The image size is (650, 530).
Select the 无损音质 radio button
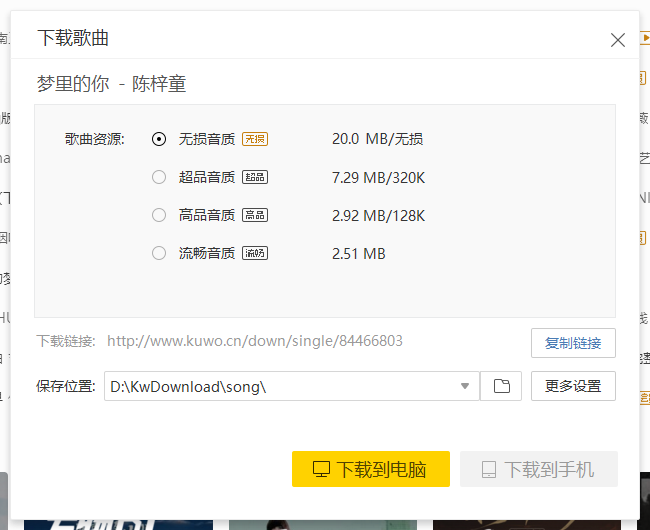tap(159, 139)
